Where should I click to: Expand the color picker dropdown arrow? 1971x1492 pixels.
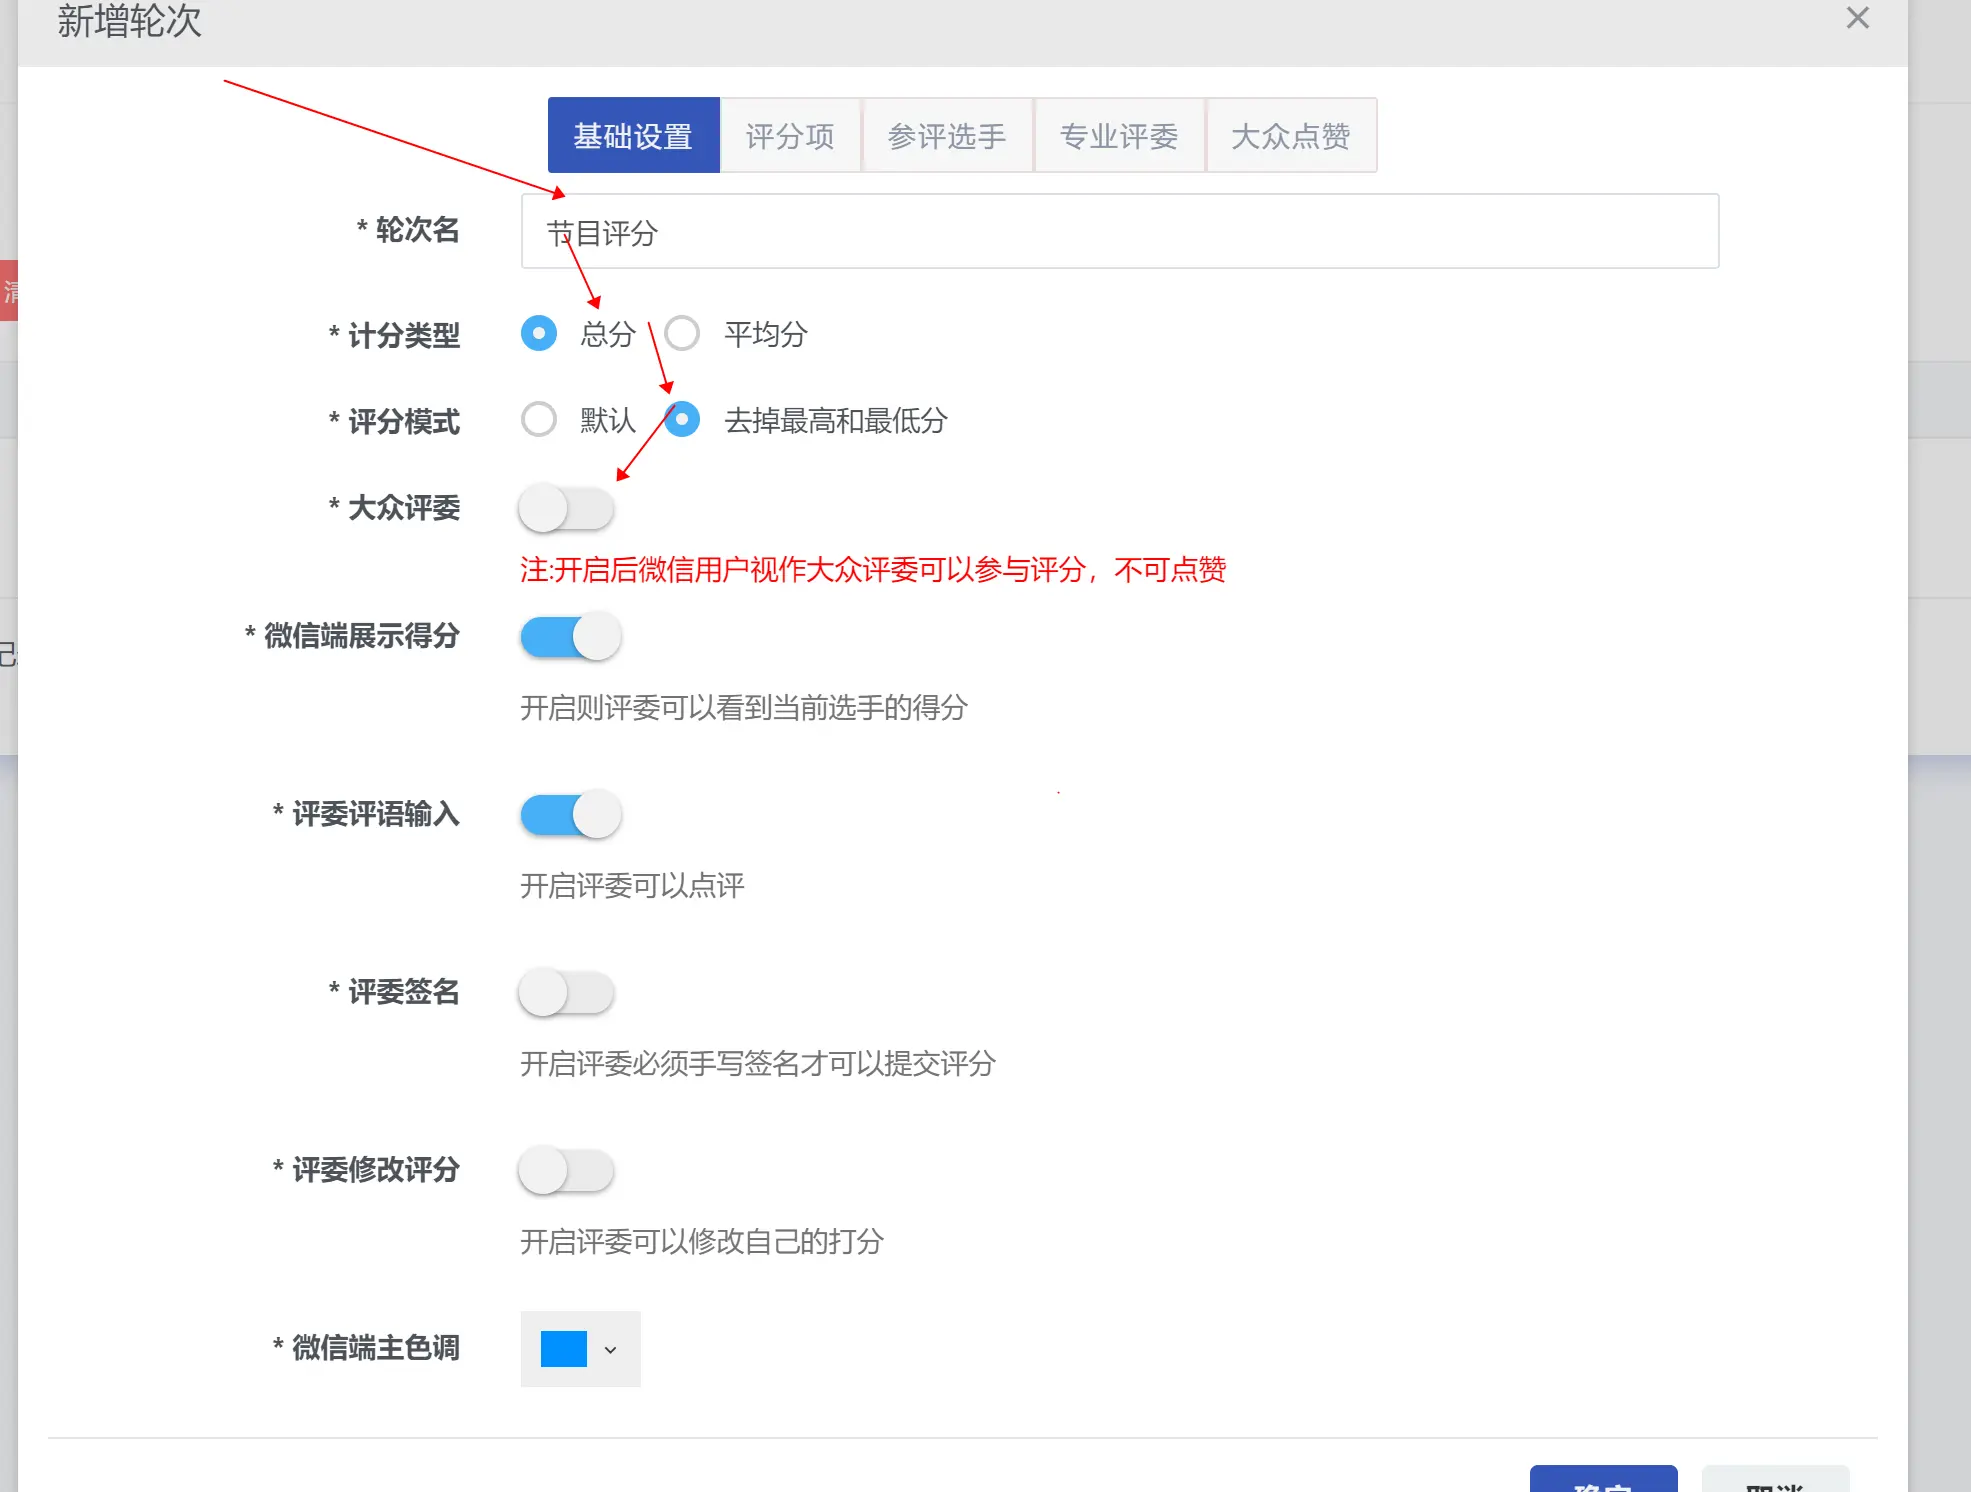[x=610, y=1350]
